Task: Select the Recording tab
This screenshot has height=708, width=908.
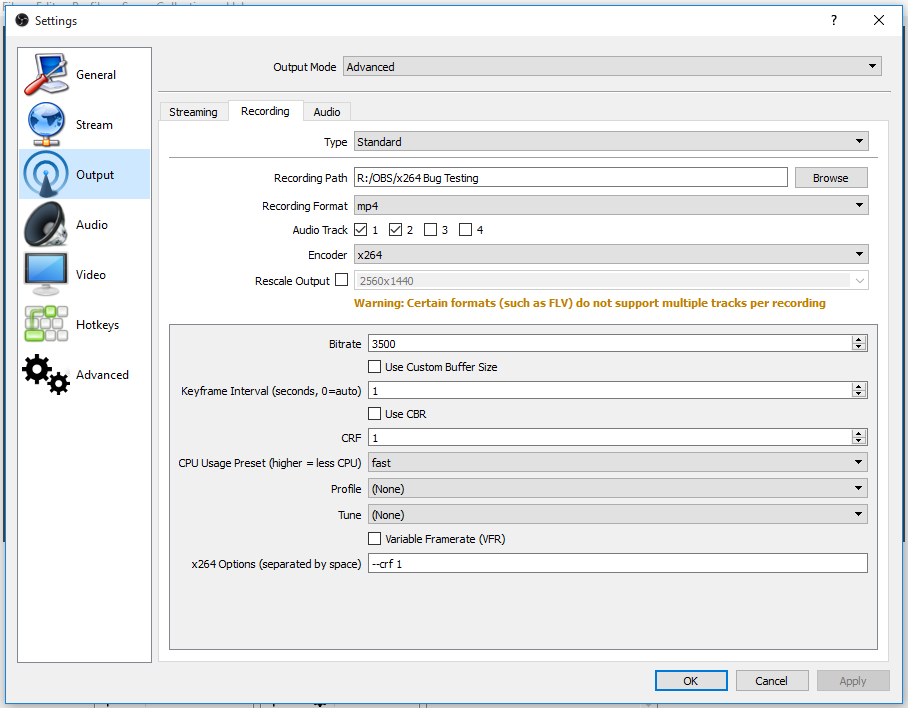Action: 265,111
